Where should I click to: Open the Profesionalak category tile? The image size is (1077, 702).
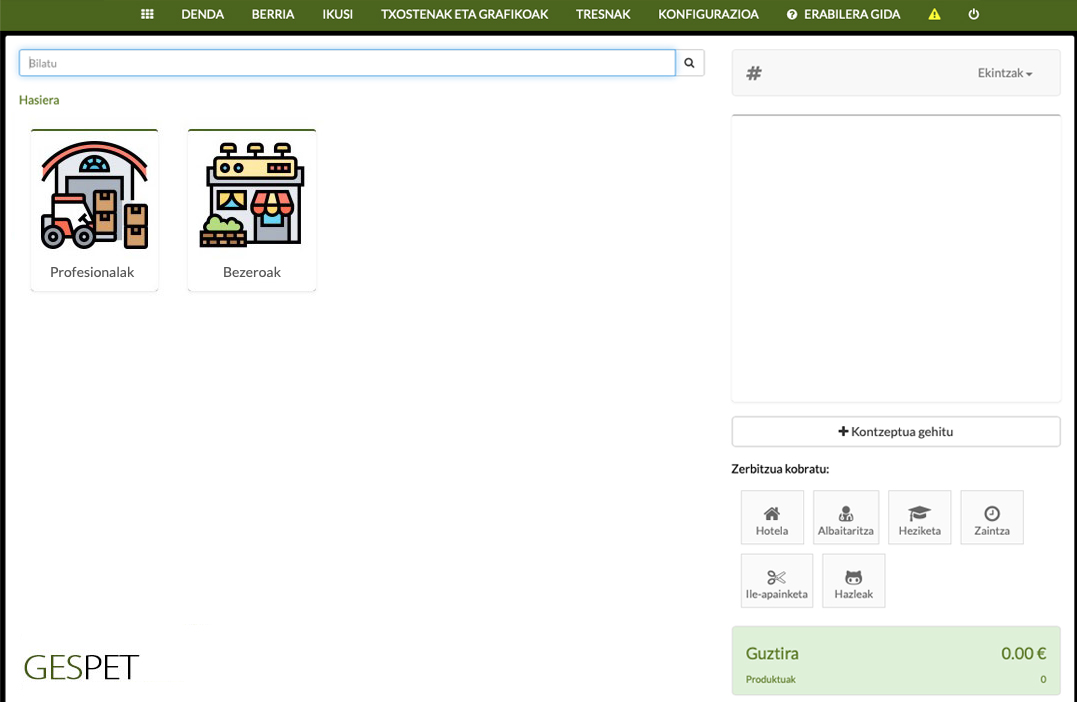coord(94,210)
